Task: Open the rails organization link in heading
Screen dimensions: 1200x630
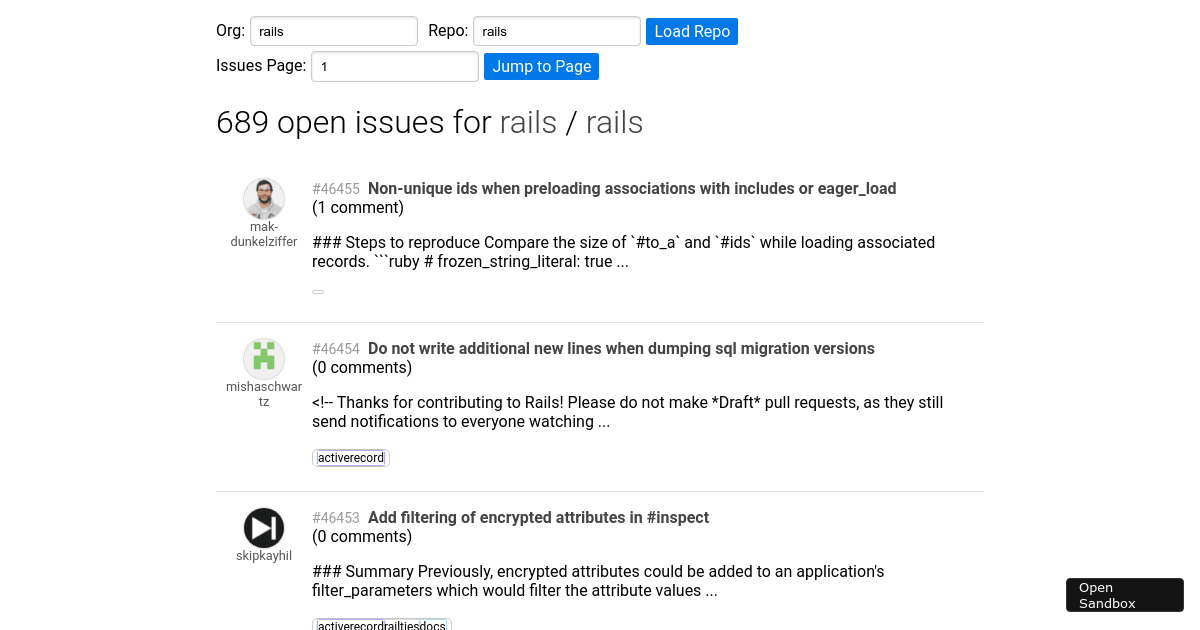Action: pyautogui.click(x=529, y=123)
